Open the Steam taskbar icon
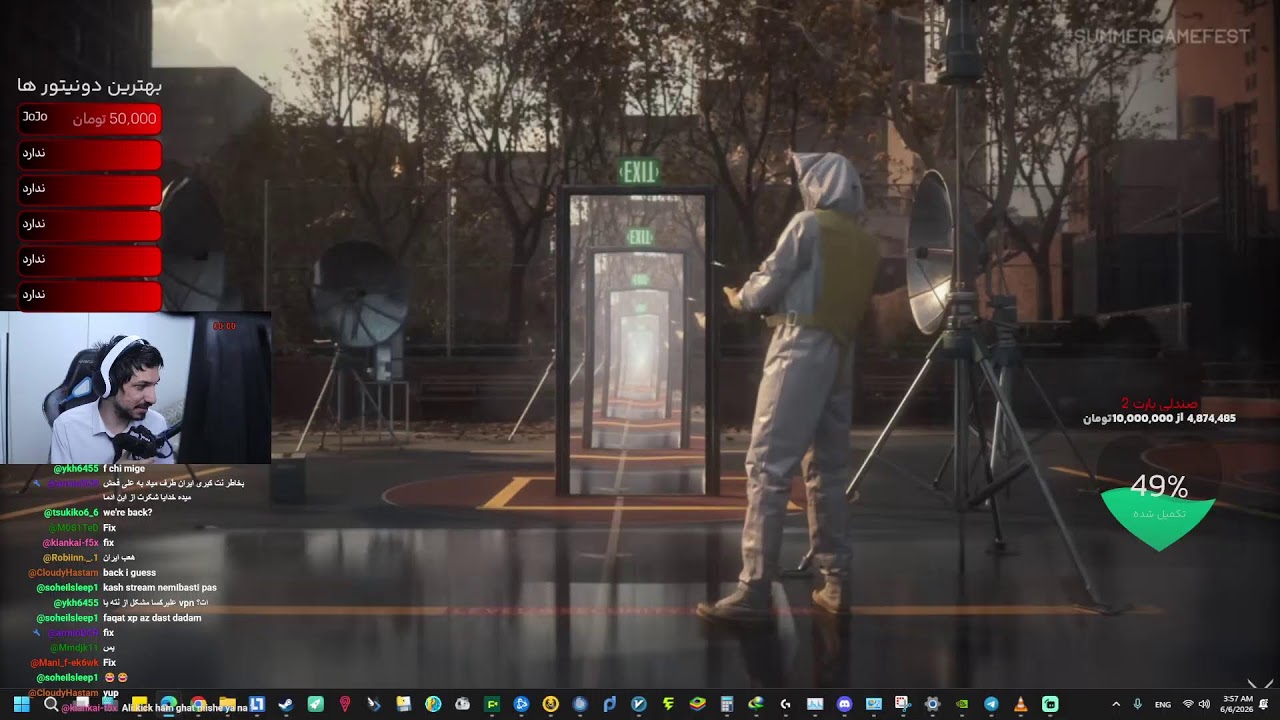The height and width of the screenshot is (720, 1280). pos(286,704)
